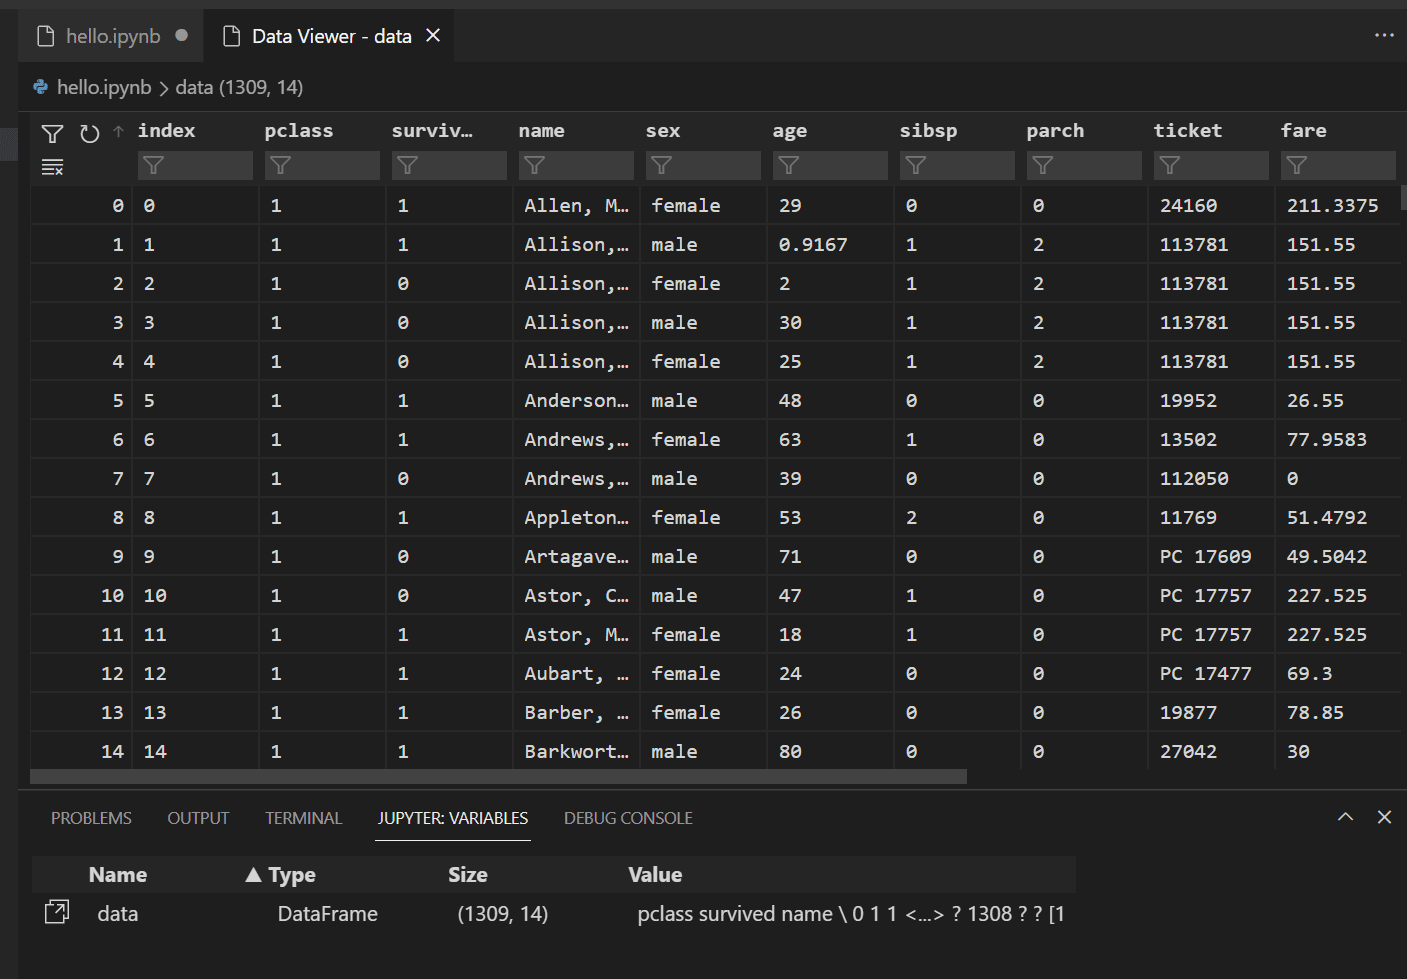The width and height of the screenshot is (1407, 979).
Task: Click the filter icon in the sex column
Action: 660,165
